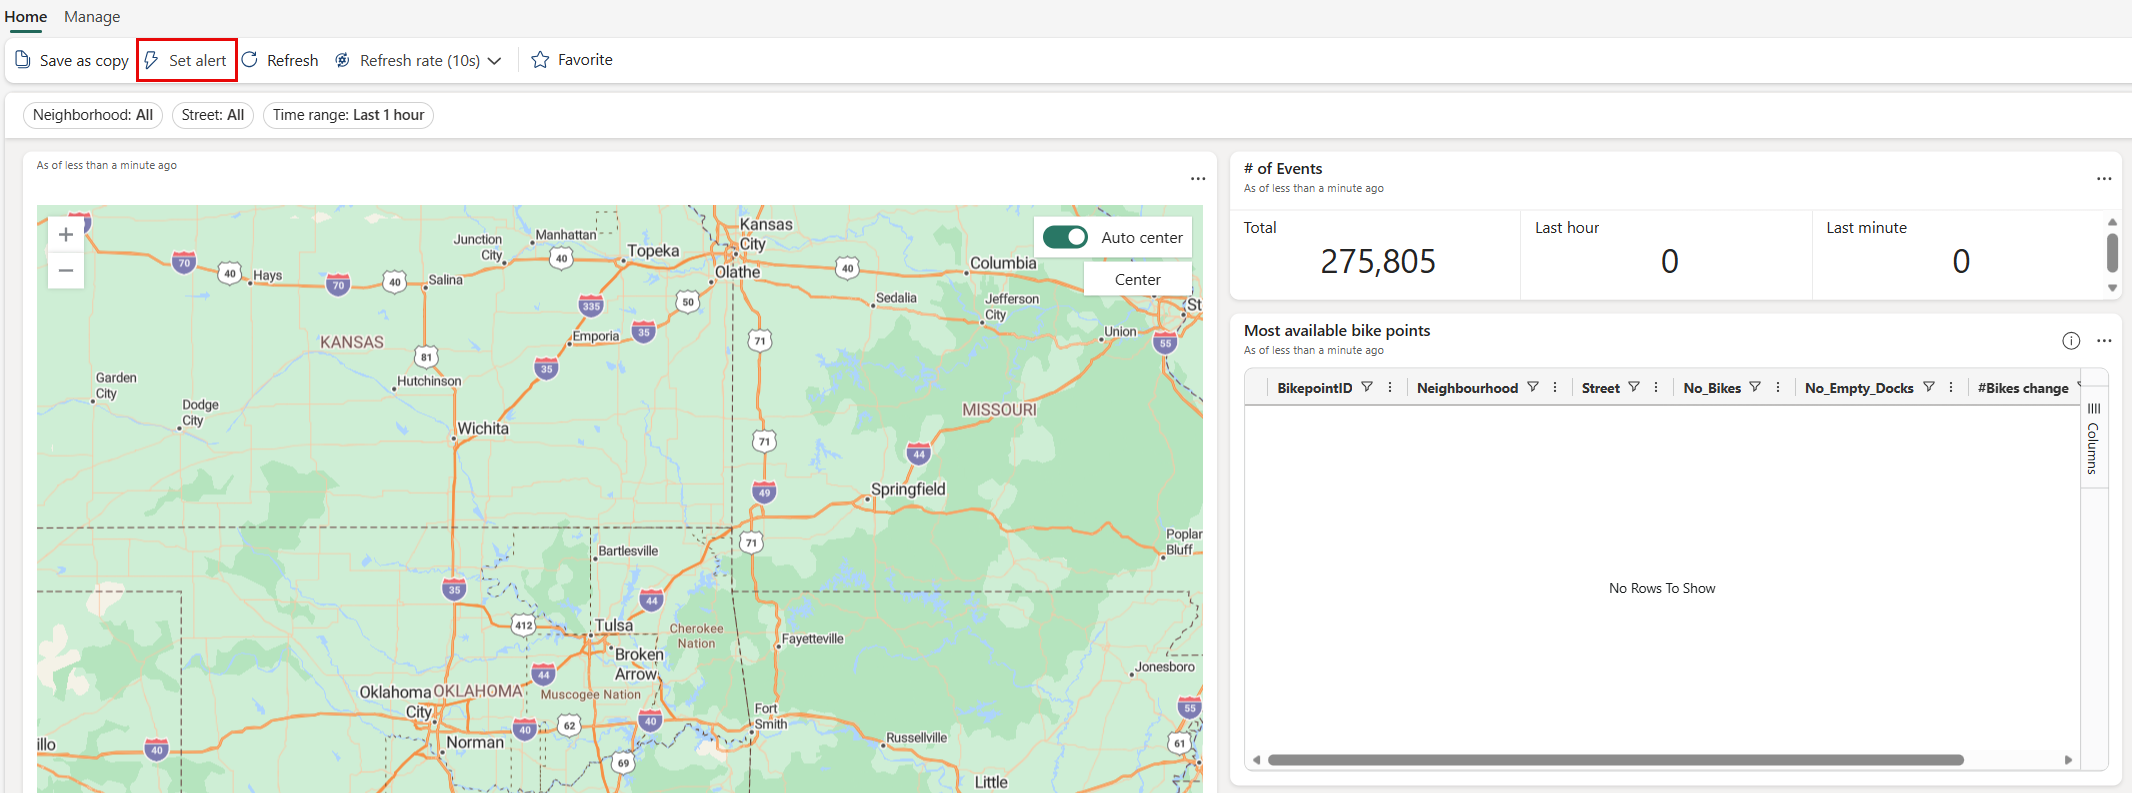Open No_Bikes column menu
The image size is (2132, 793).
click(x=1778, y=387)
